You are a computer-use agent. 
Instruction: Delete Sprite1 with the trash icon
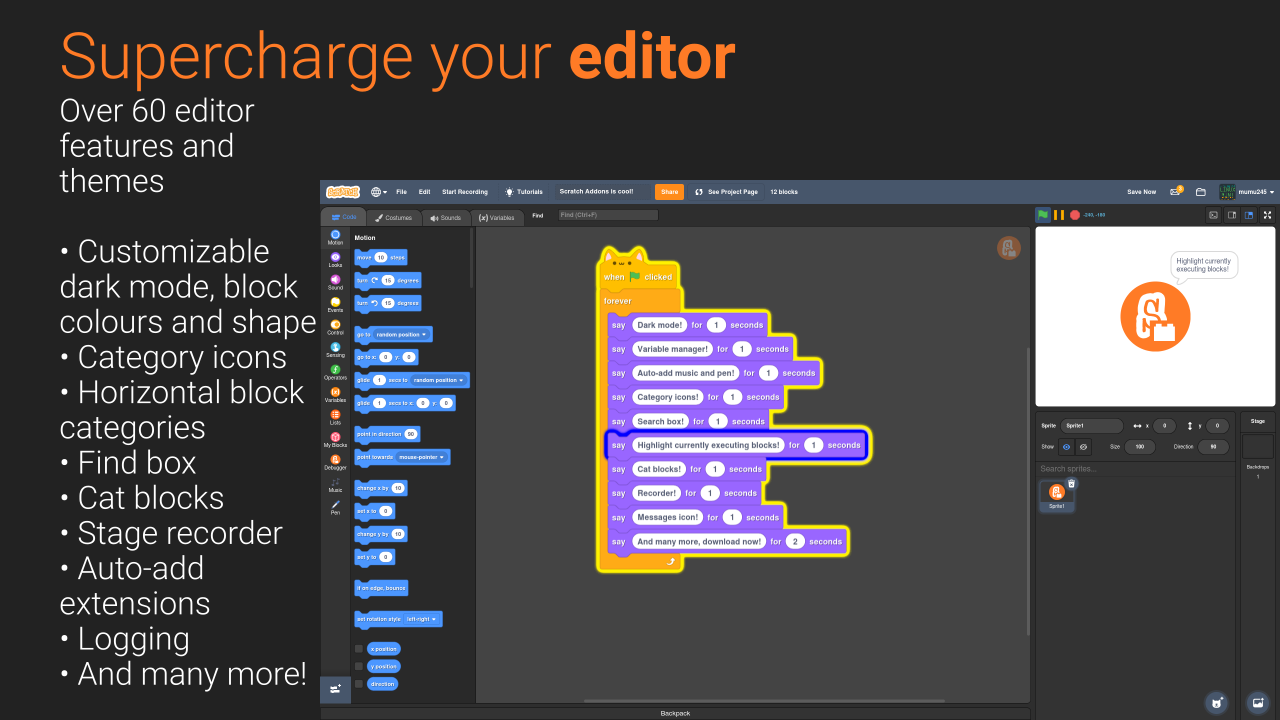coord(1071,484)
